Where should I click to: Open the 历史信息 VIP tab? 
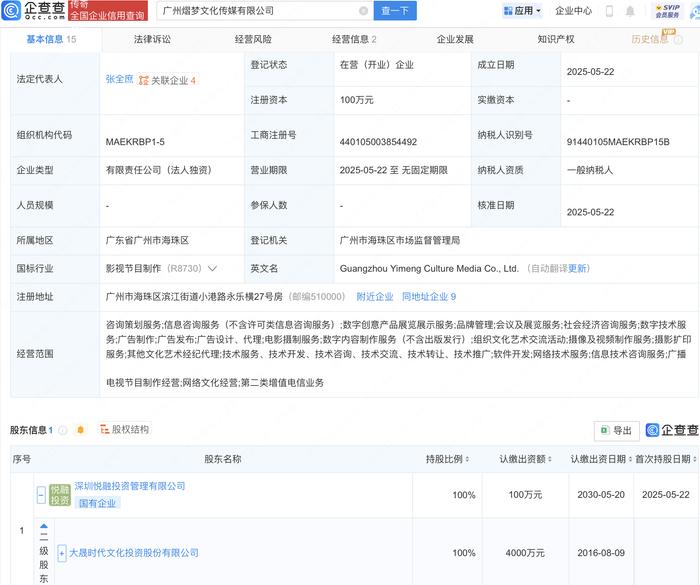coord(650,39)
